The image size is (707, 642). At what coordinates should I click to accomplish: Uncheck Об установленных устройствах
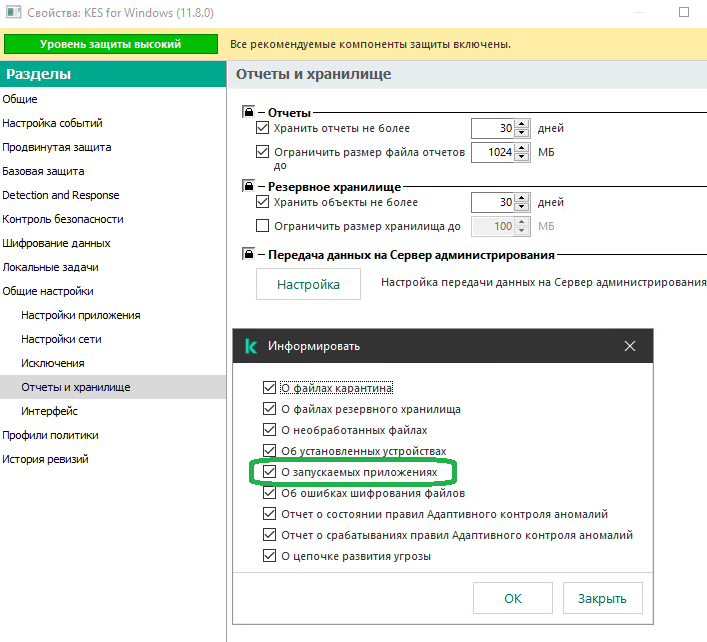coord(269,451)
